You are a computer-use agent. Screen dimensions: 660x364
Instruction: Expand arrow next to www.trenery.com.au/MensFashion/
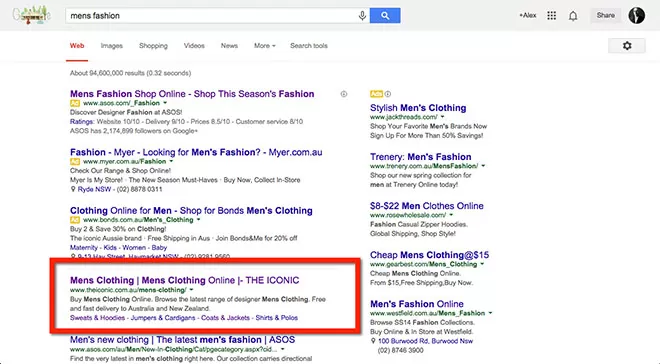(483, 166)
